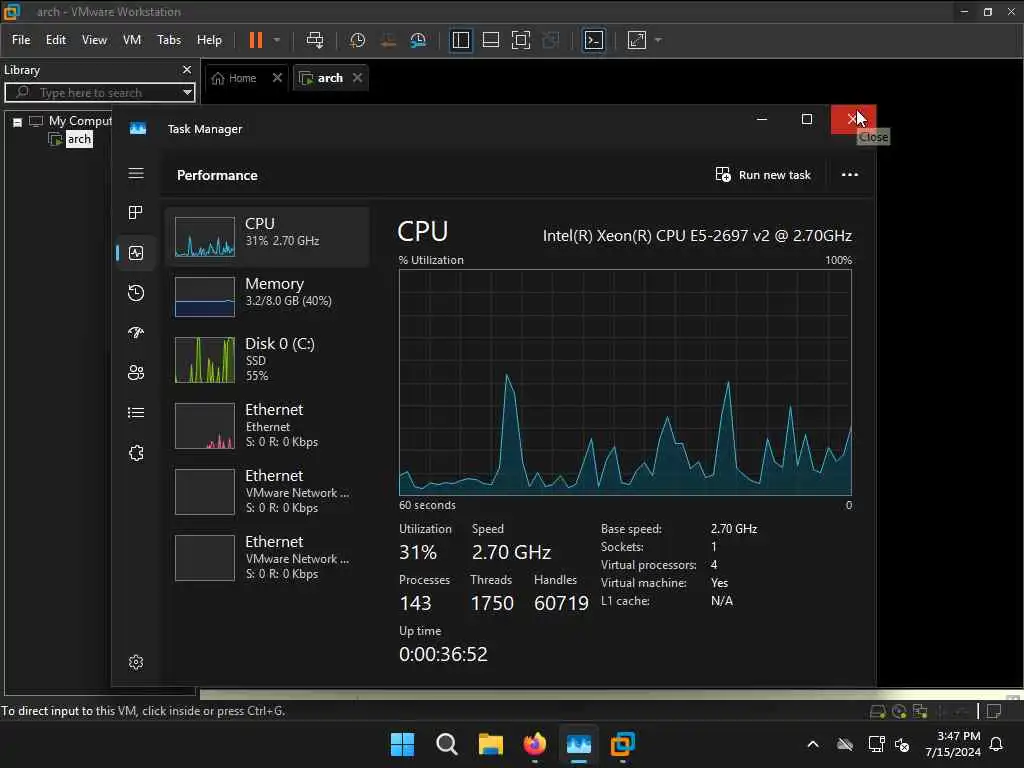Open VMware Help menu
This screenshot has height=768, width=1024.
pyautogui.click(x=210, y=40)
